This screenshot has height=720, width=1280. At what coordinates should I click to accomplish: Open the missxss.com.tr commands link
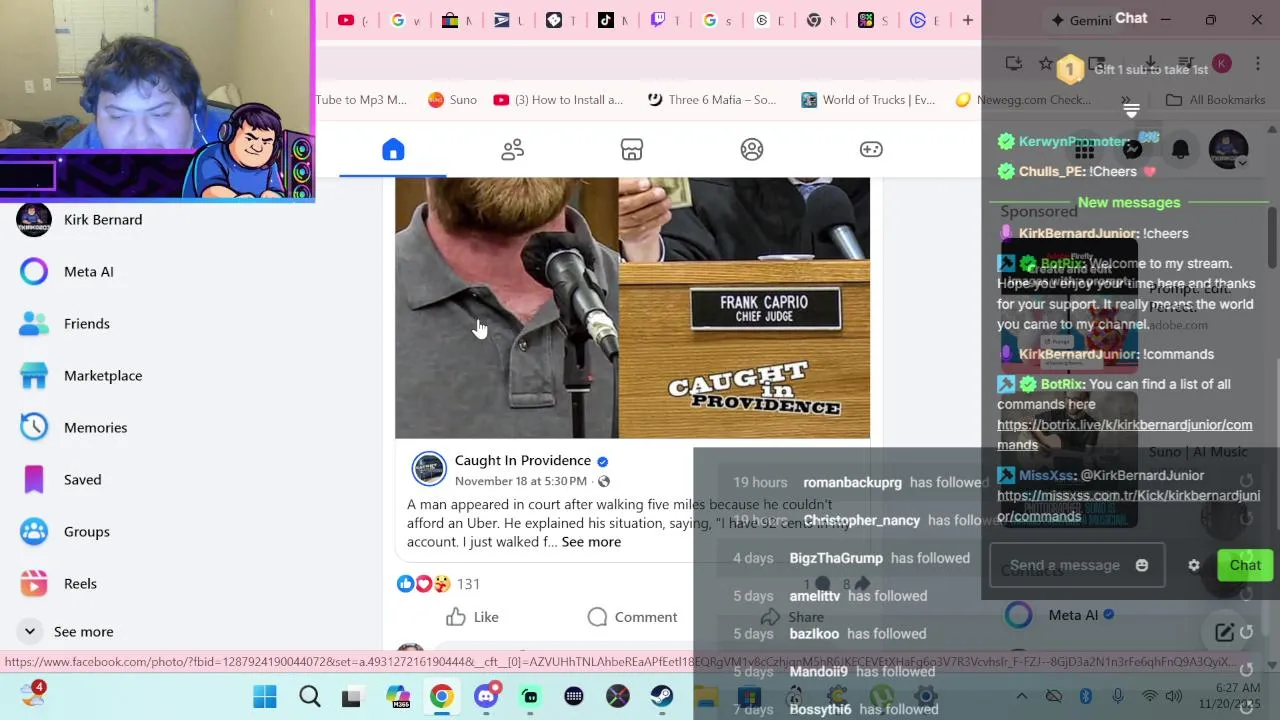[1128, 506]
